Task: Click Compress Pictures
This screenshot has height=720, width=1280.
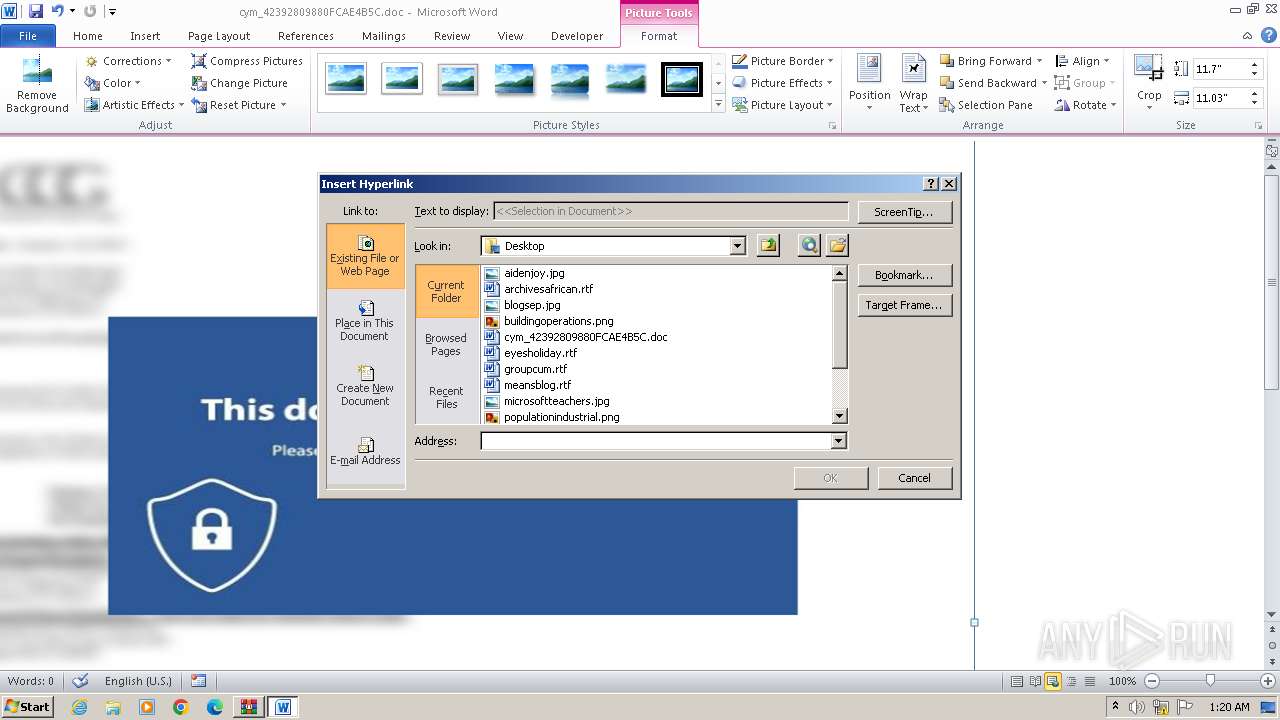Action: pyautogui.click(x=247, y=61)
